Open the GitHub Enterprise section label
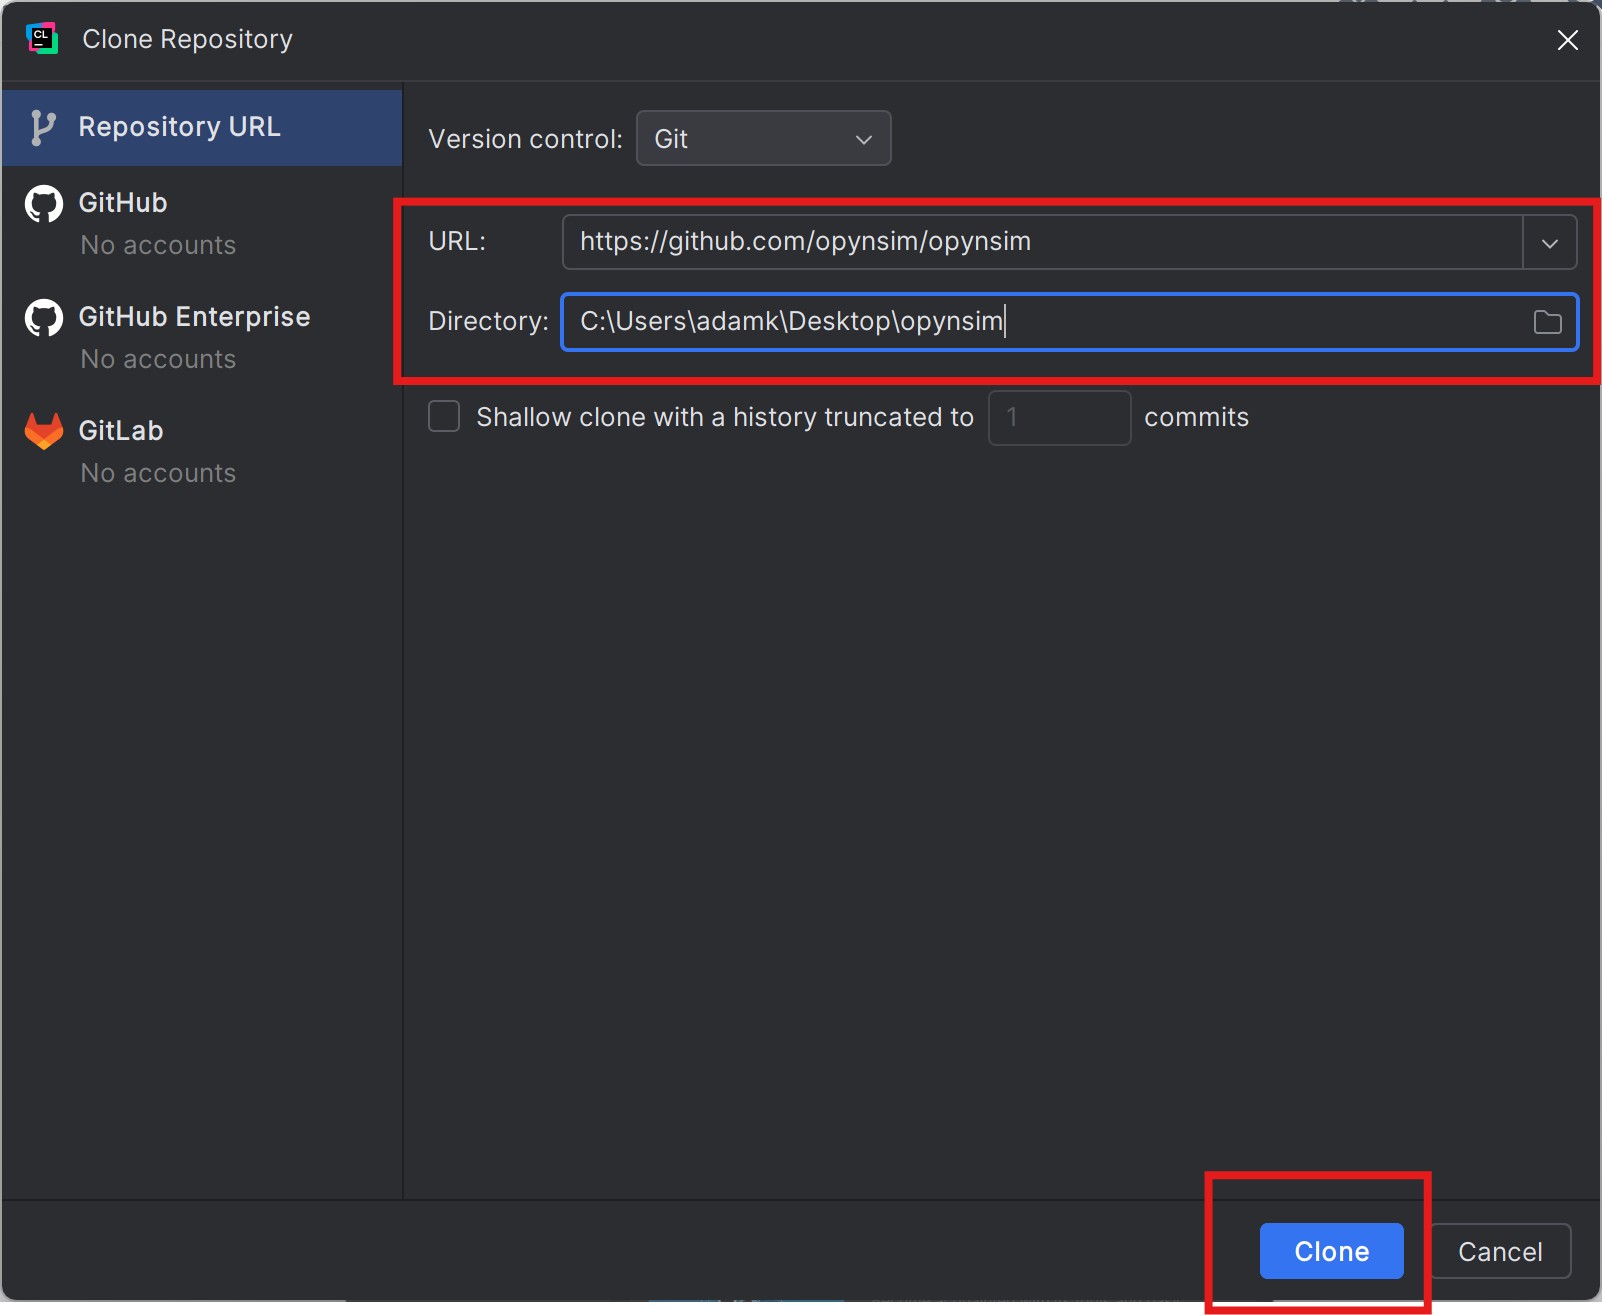Screen dimensions: 1602x1315 click(194, 317)
